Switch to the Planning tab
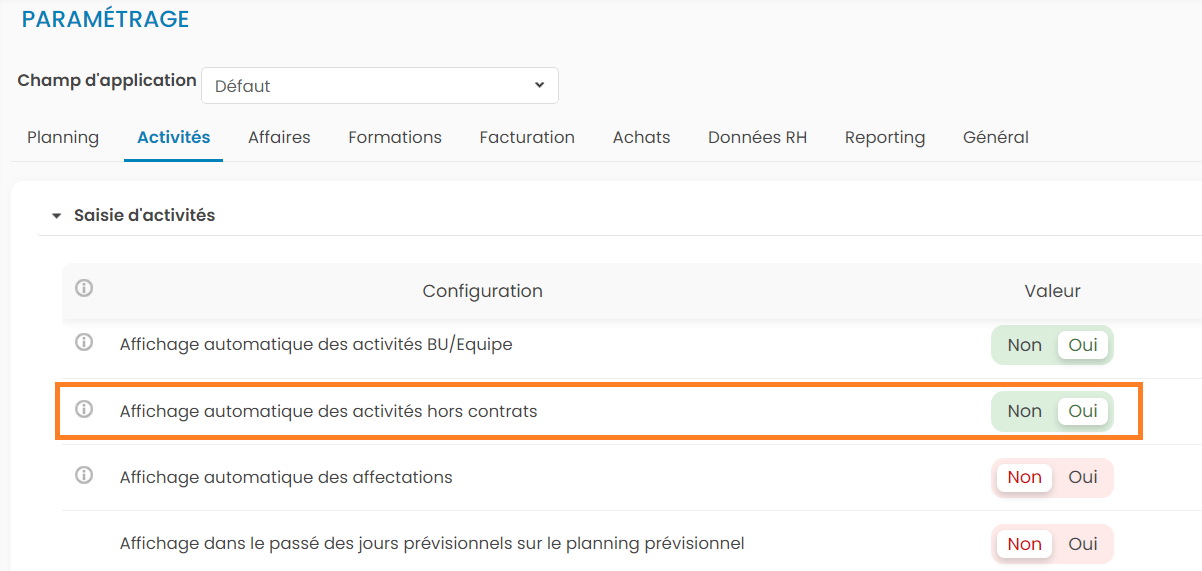 [63, 138]
